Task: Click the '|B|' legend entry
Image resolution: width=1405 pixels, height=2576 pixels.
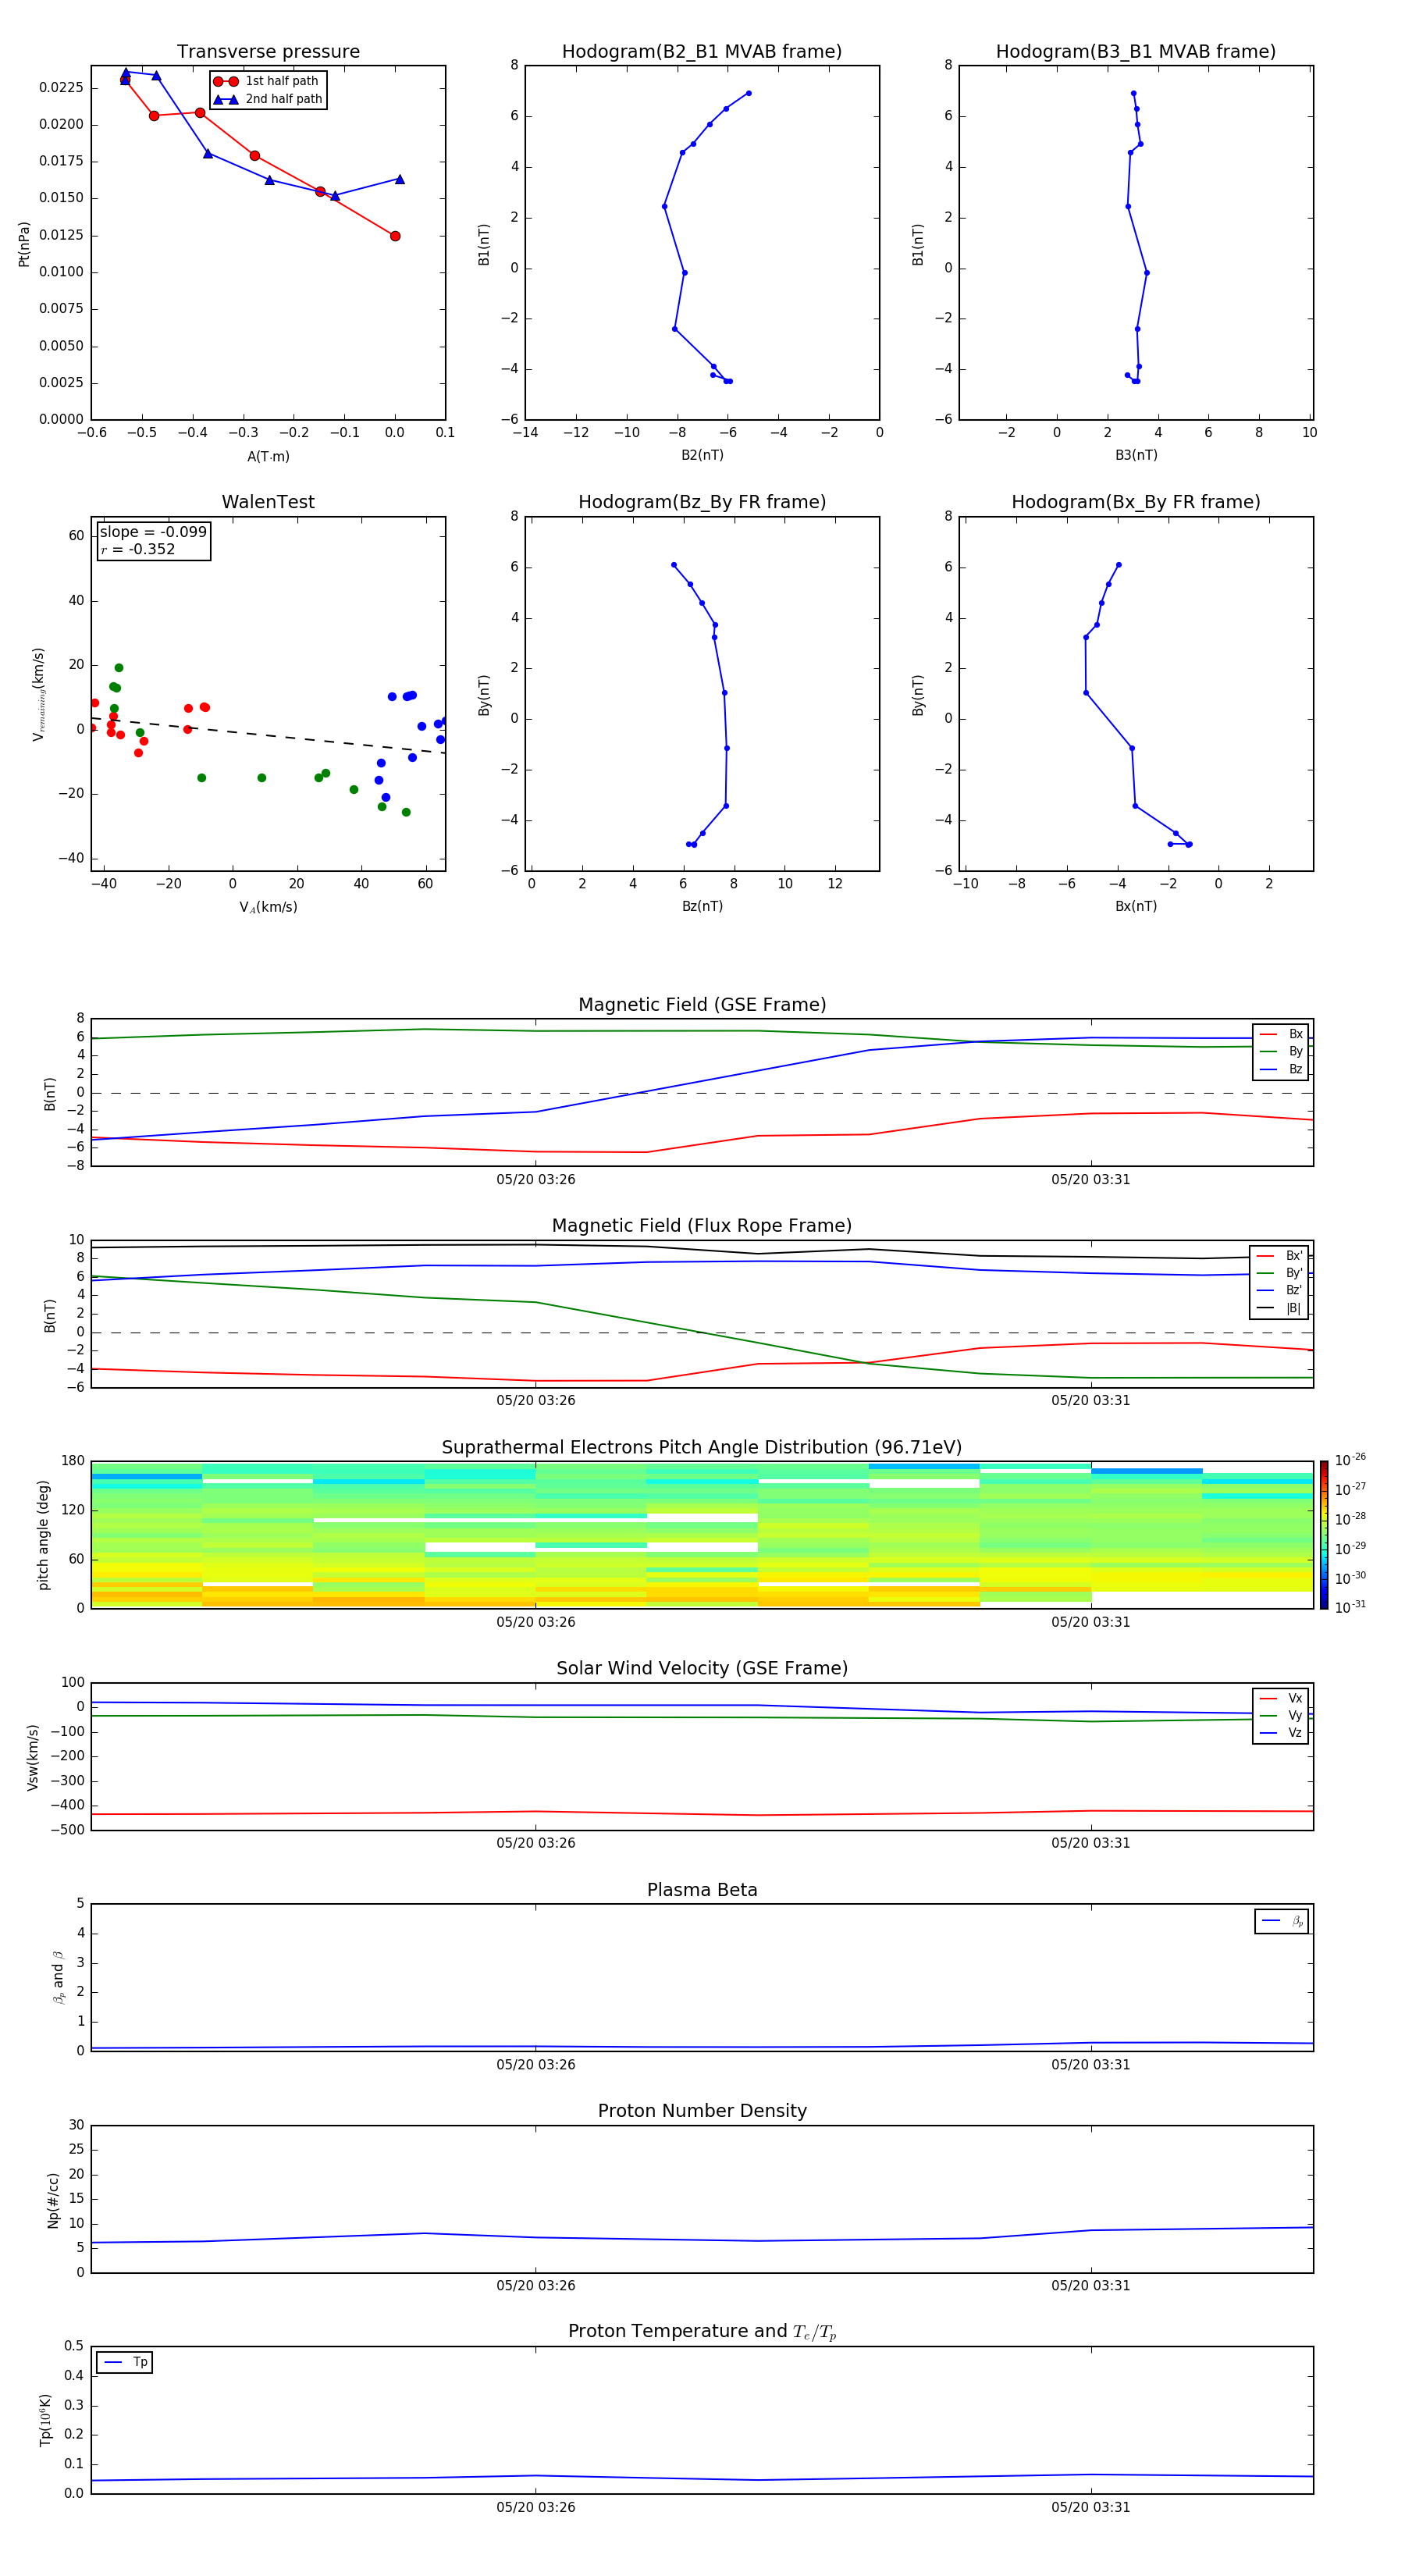Action: (x=1279, y=1308)
